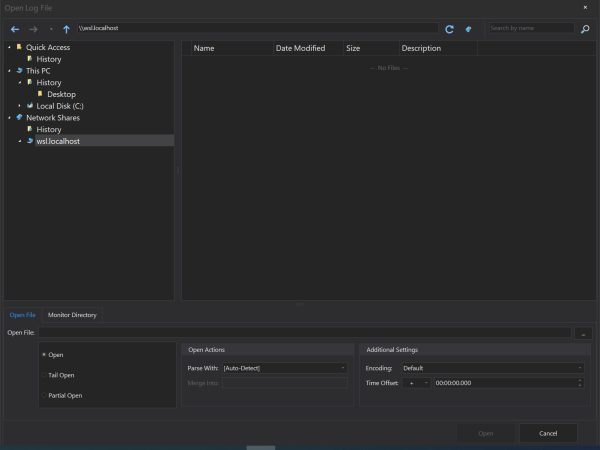This screenshot has width=600, height=450.
Task: Click the wsl.localhost host icon
Action: coord(30,141)
